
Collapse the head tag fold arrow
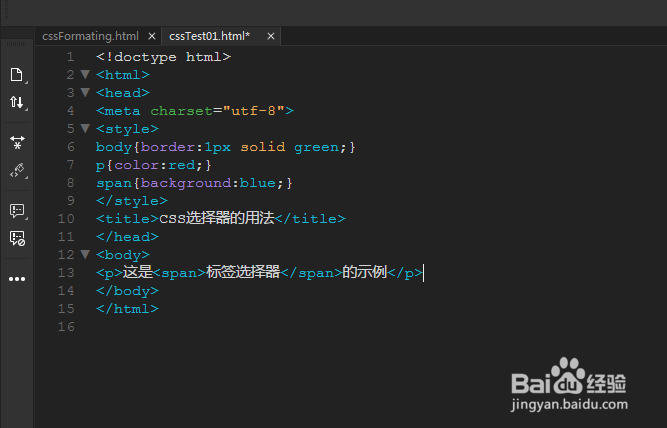click(x=85, y=93)
